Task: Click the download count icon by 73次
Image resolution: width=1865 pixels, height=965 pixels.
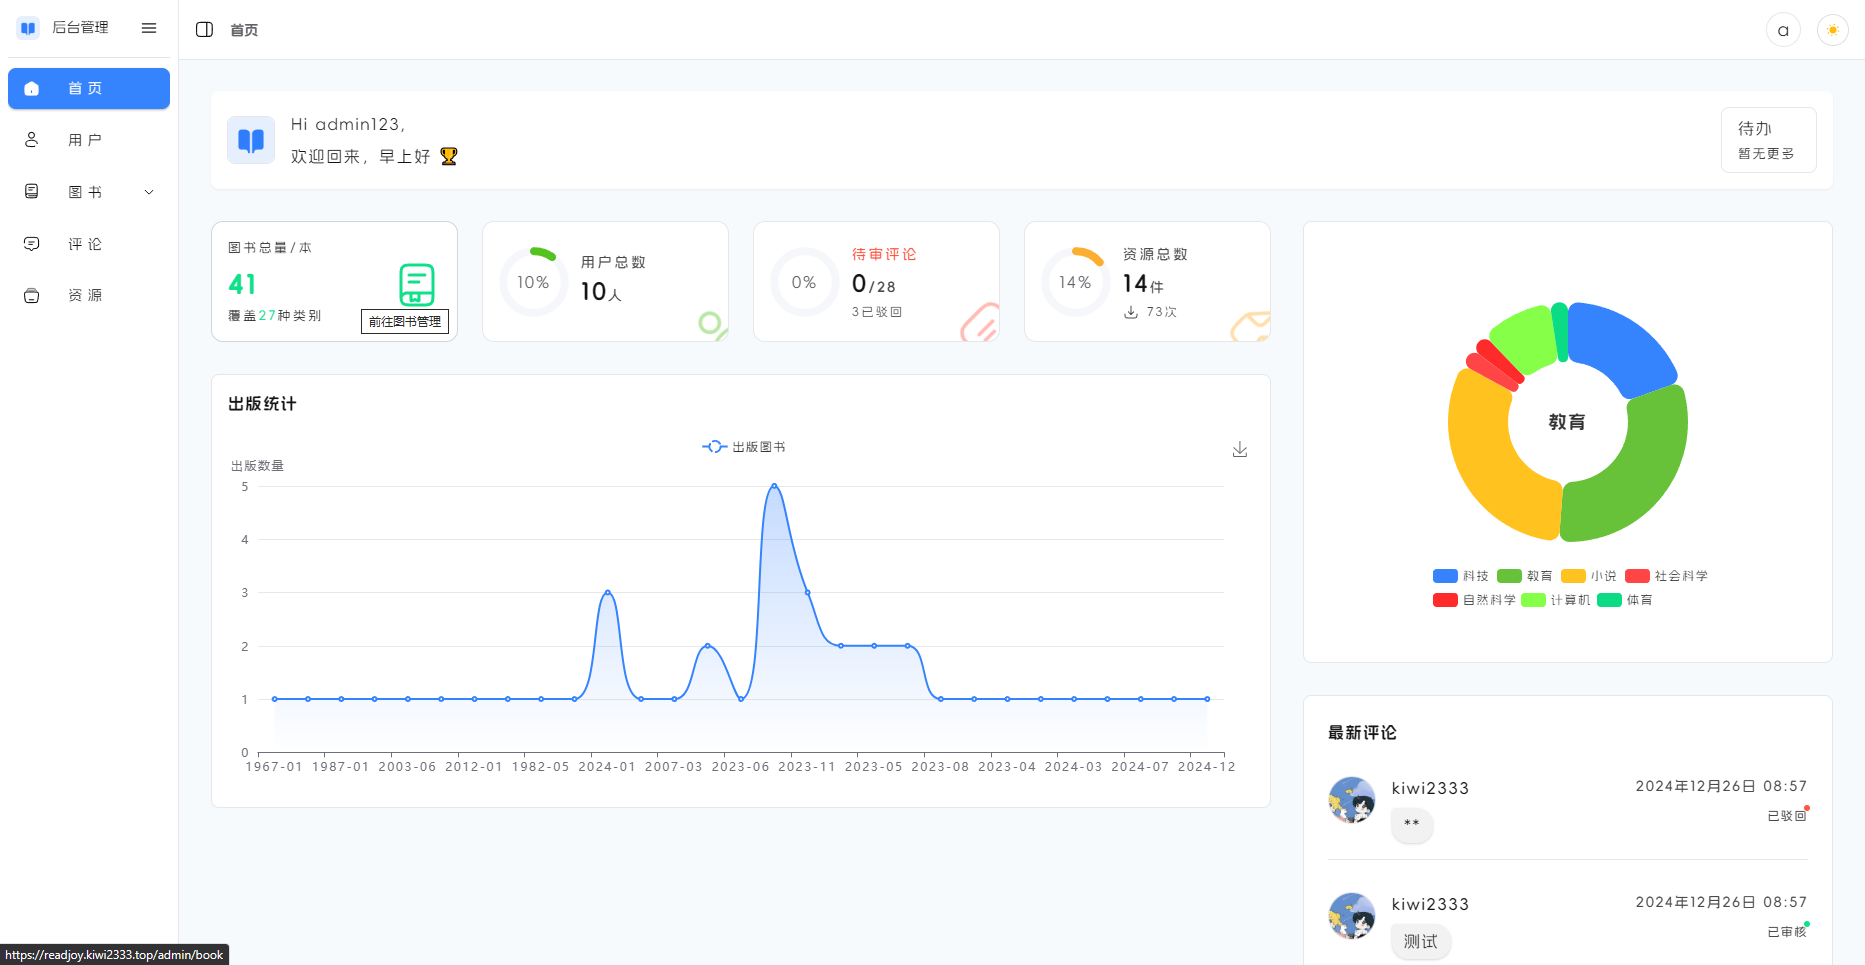Action: point(1131,312)
